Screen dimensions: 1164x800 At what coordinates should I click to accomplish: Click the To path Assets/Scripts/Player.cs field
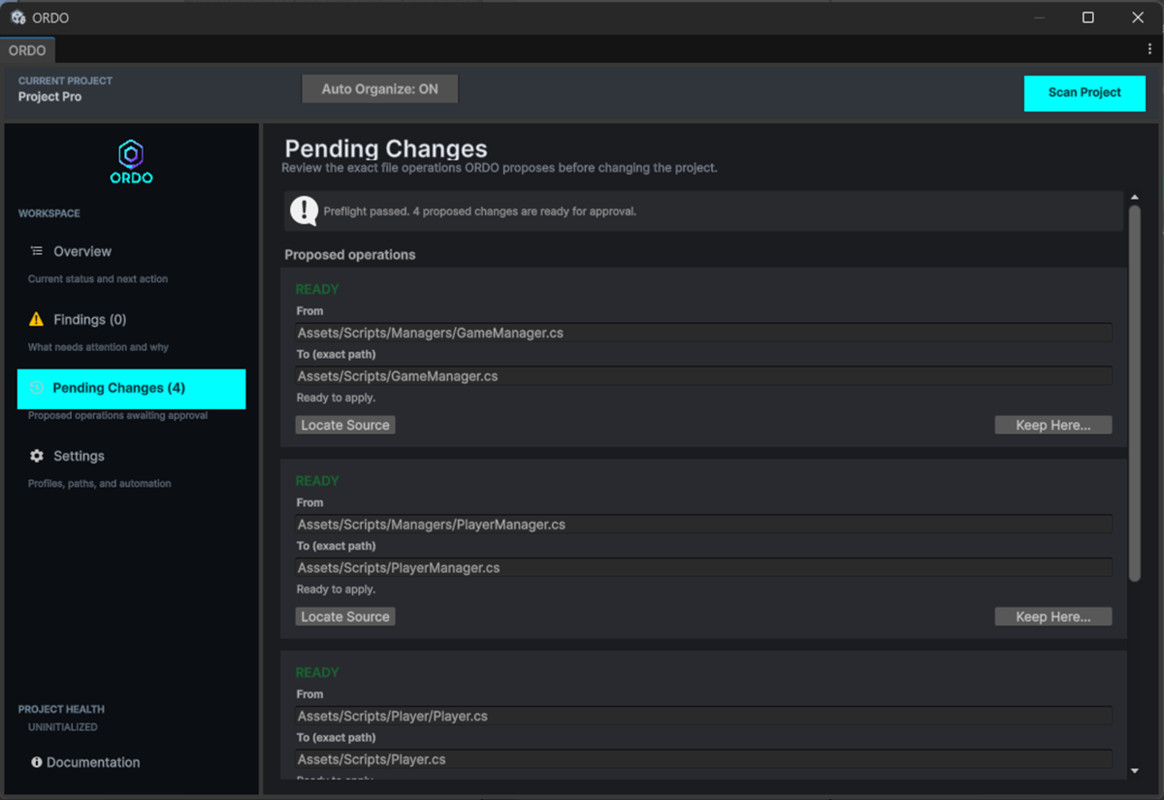(703, 758)
